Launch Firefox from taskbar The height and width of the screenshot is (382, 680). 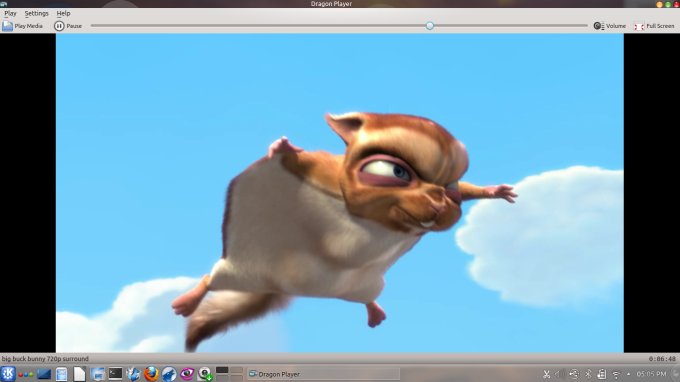(x=151, y=374)
